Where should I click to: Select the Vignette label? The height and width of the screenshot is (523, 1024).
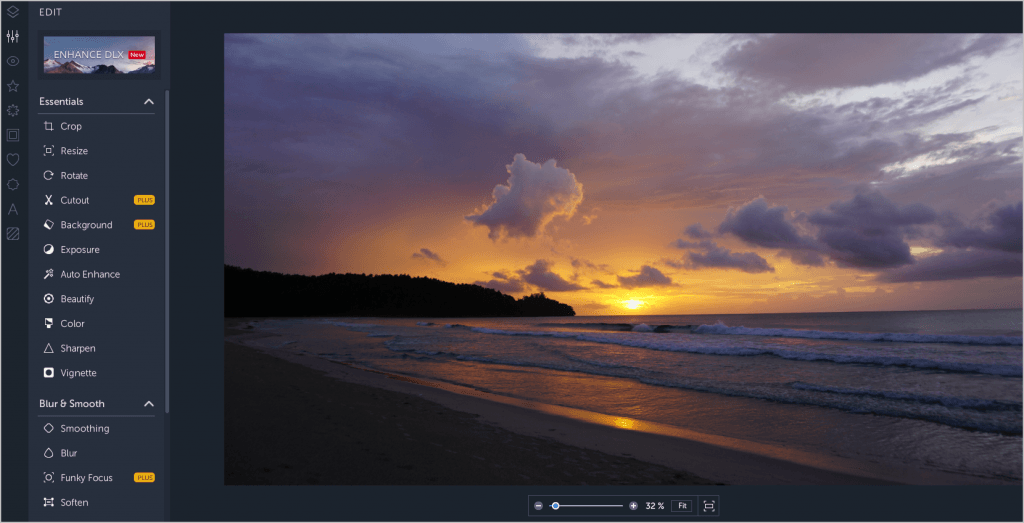pyautogui.click(x=78, y=373)
